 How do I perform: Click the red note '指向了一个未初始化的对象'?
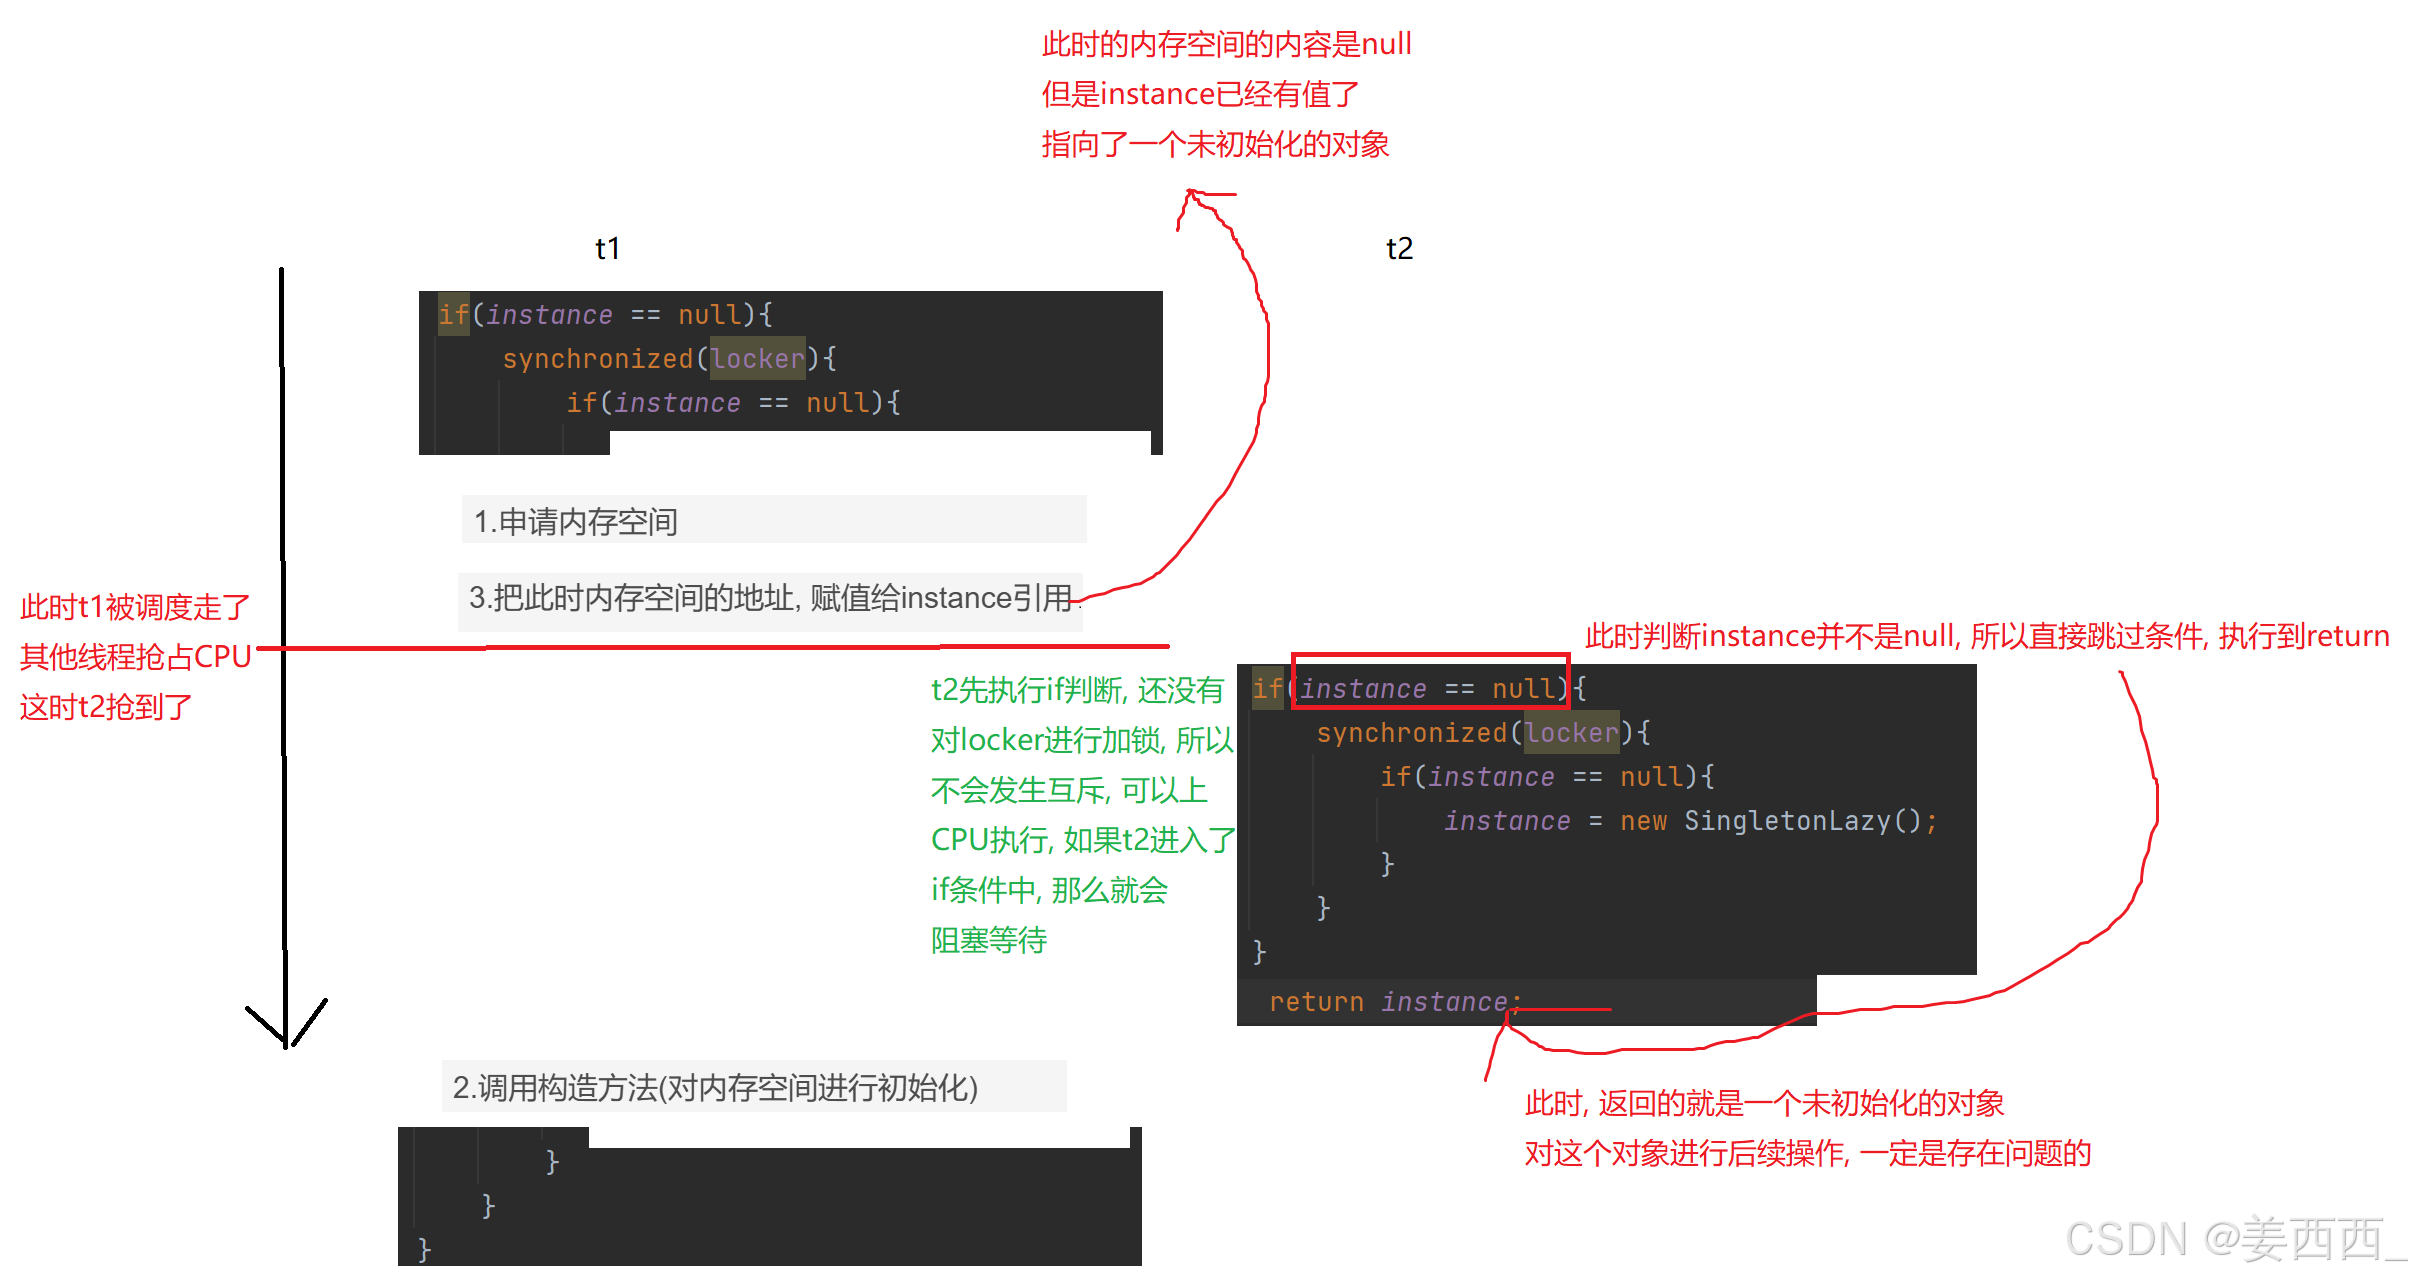1215,144
